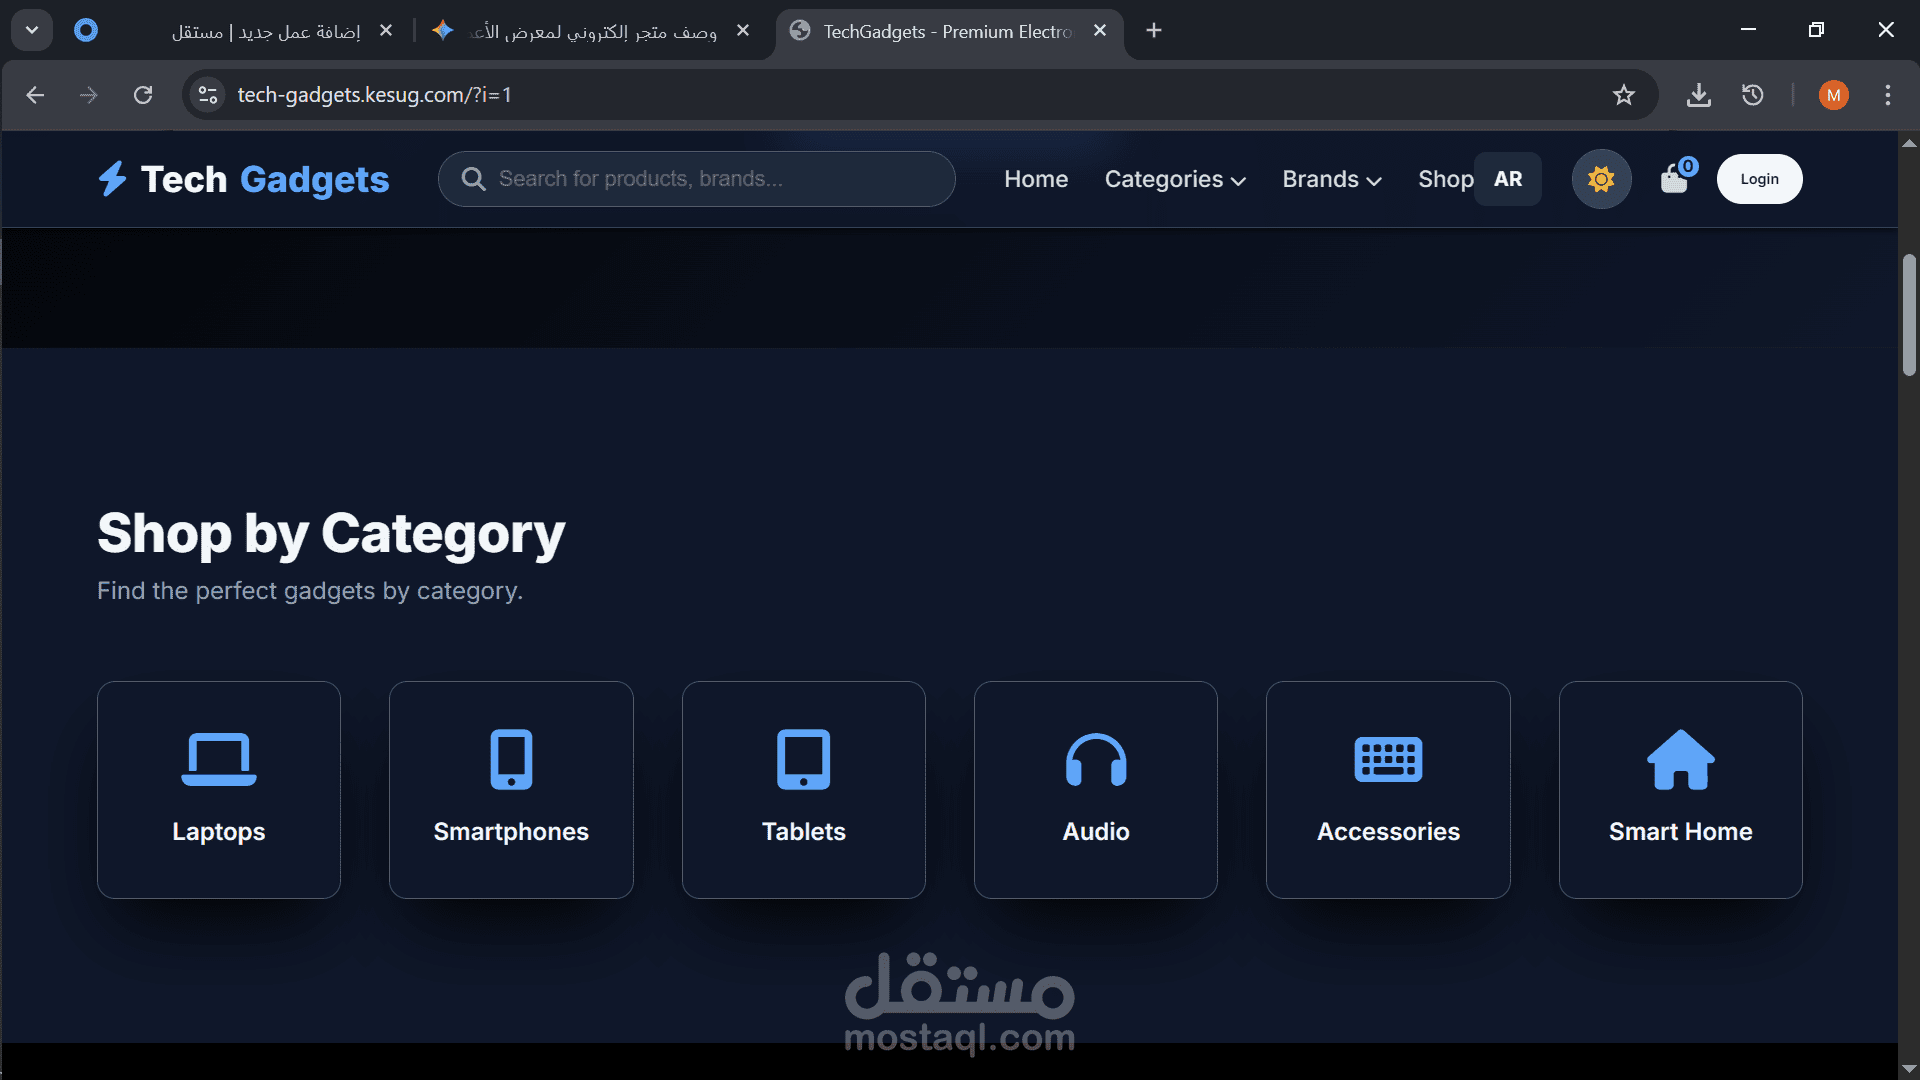The width and height of the screenshot is (1920, 1080).
Task: Click the Tech Gadgets lightning logo
Action: [112, 179]
